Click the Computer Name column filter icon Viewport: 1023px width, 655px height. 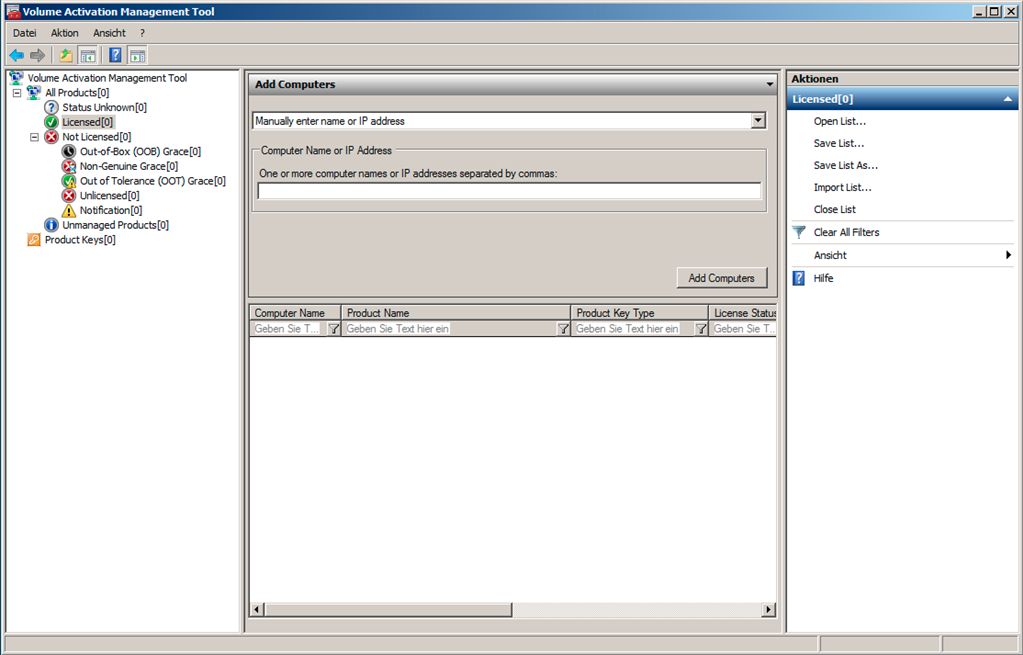click(x=333, y=329)
